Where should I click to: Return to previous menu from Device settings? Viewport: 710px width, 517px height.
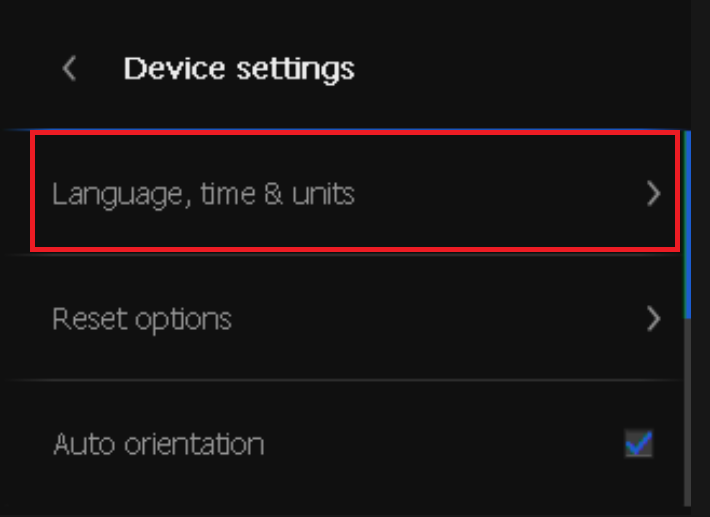click(69, 69)
